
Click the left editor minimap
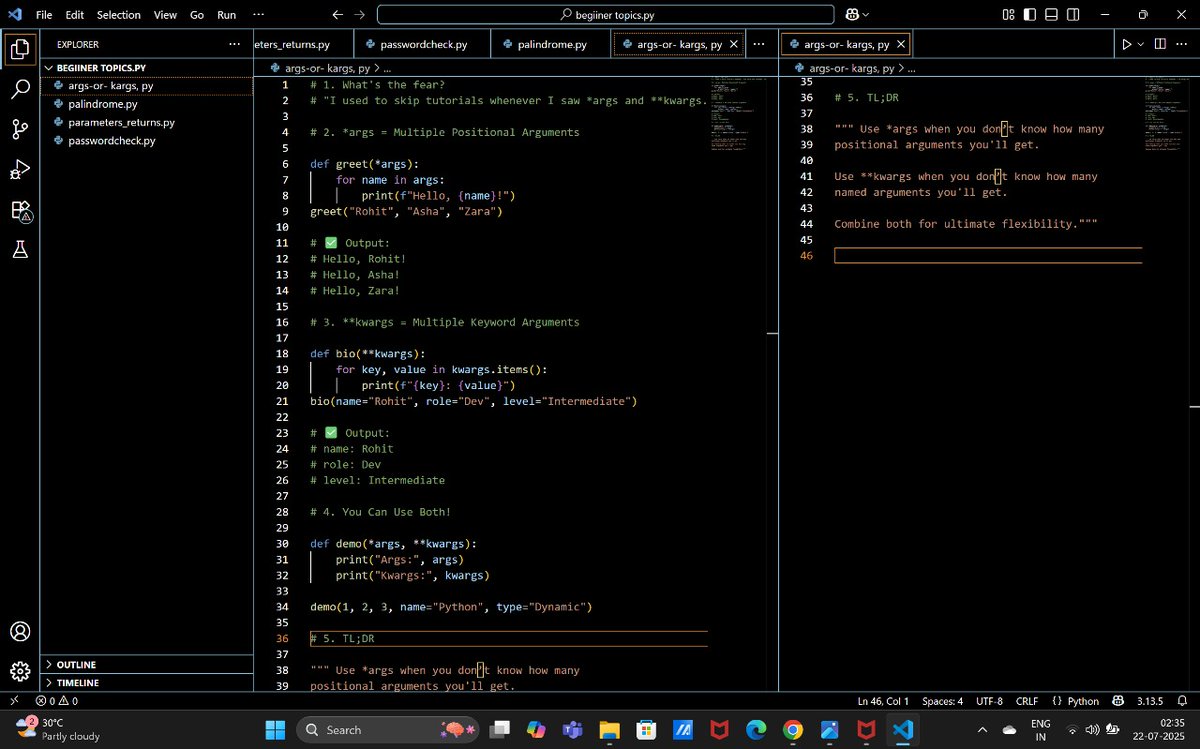pyautogui.click(x=738, y=112)
